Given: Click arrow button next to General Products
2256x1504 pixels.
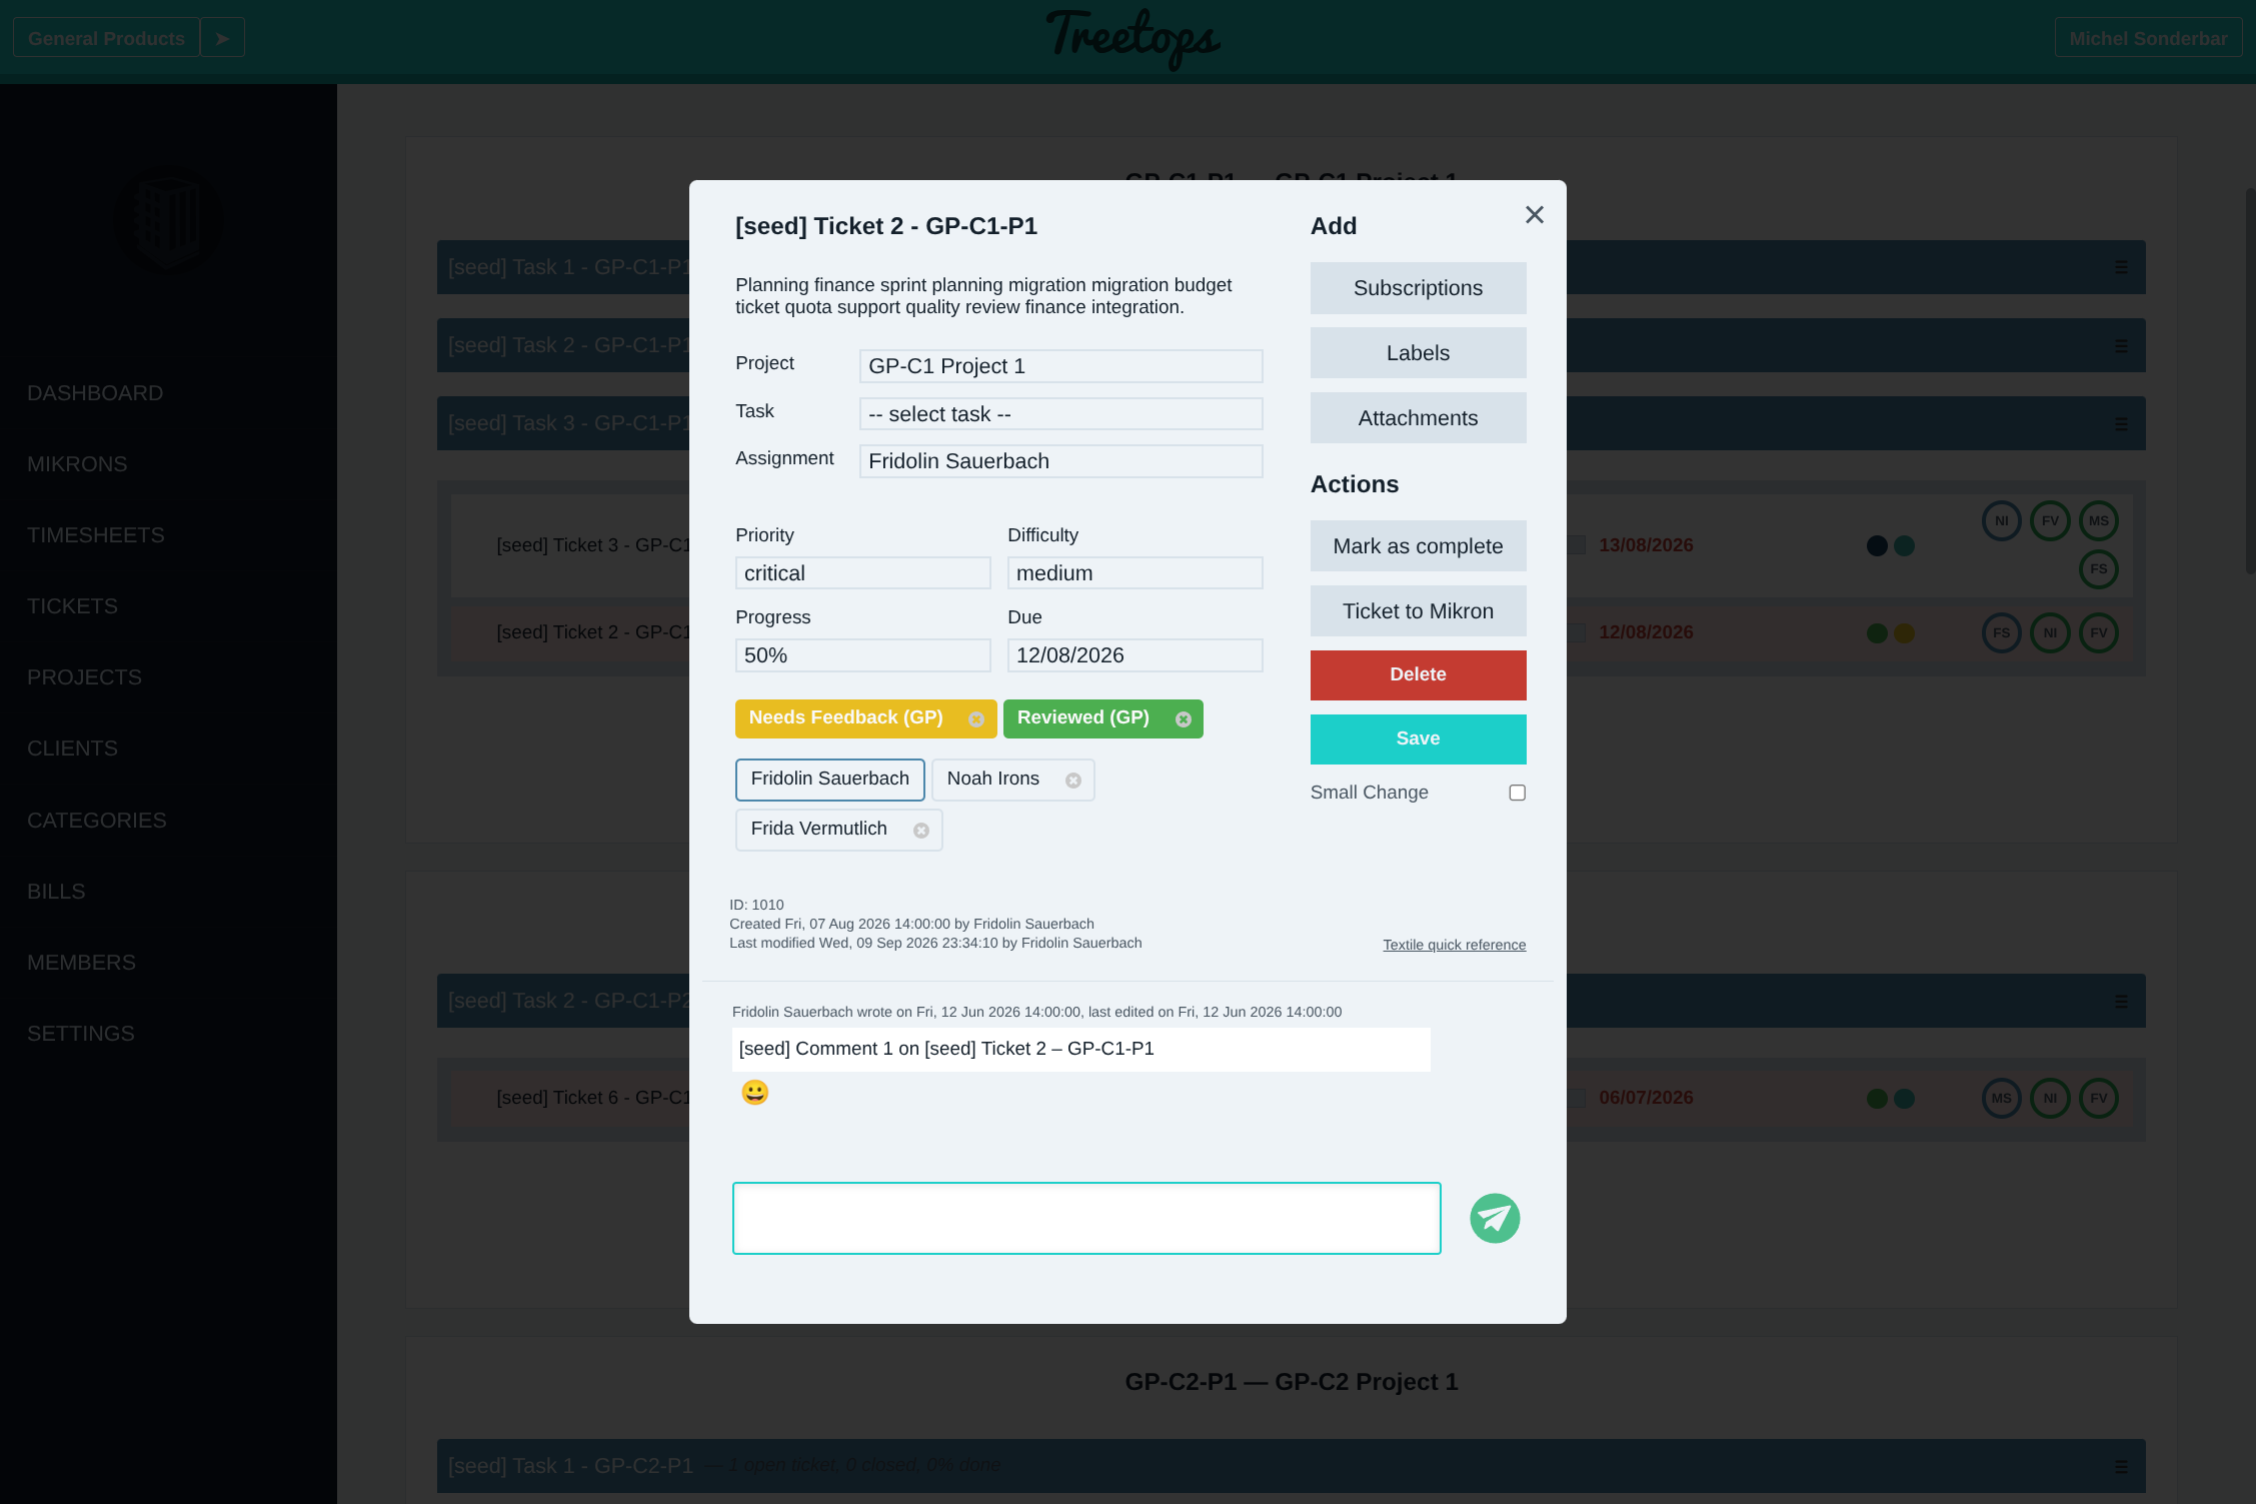Looking at the screenshot, I should point(222,38).
